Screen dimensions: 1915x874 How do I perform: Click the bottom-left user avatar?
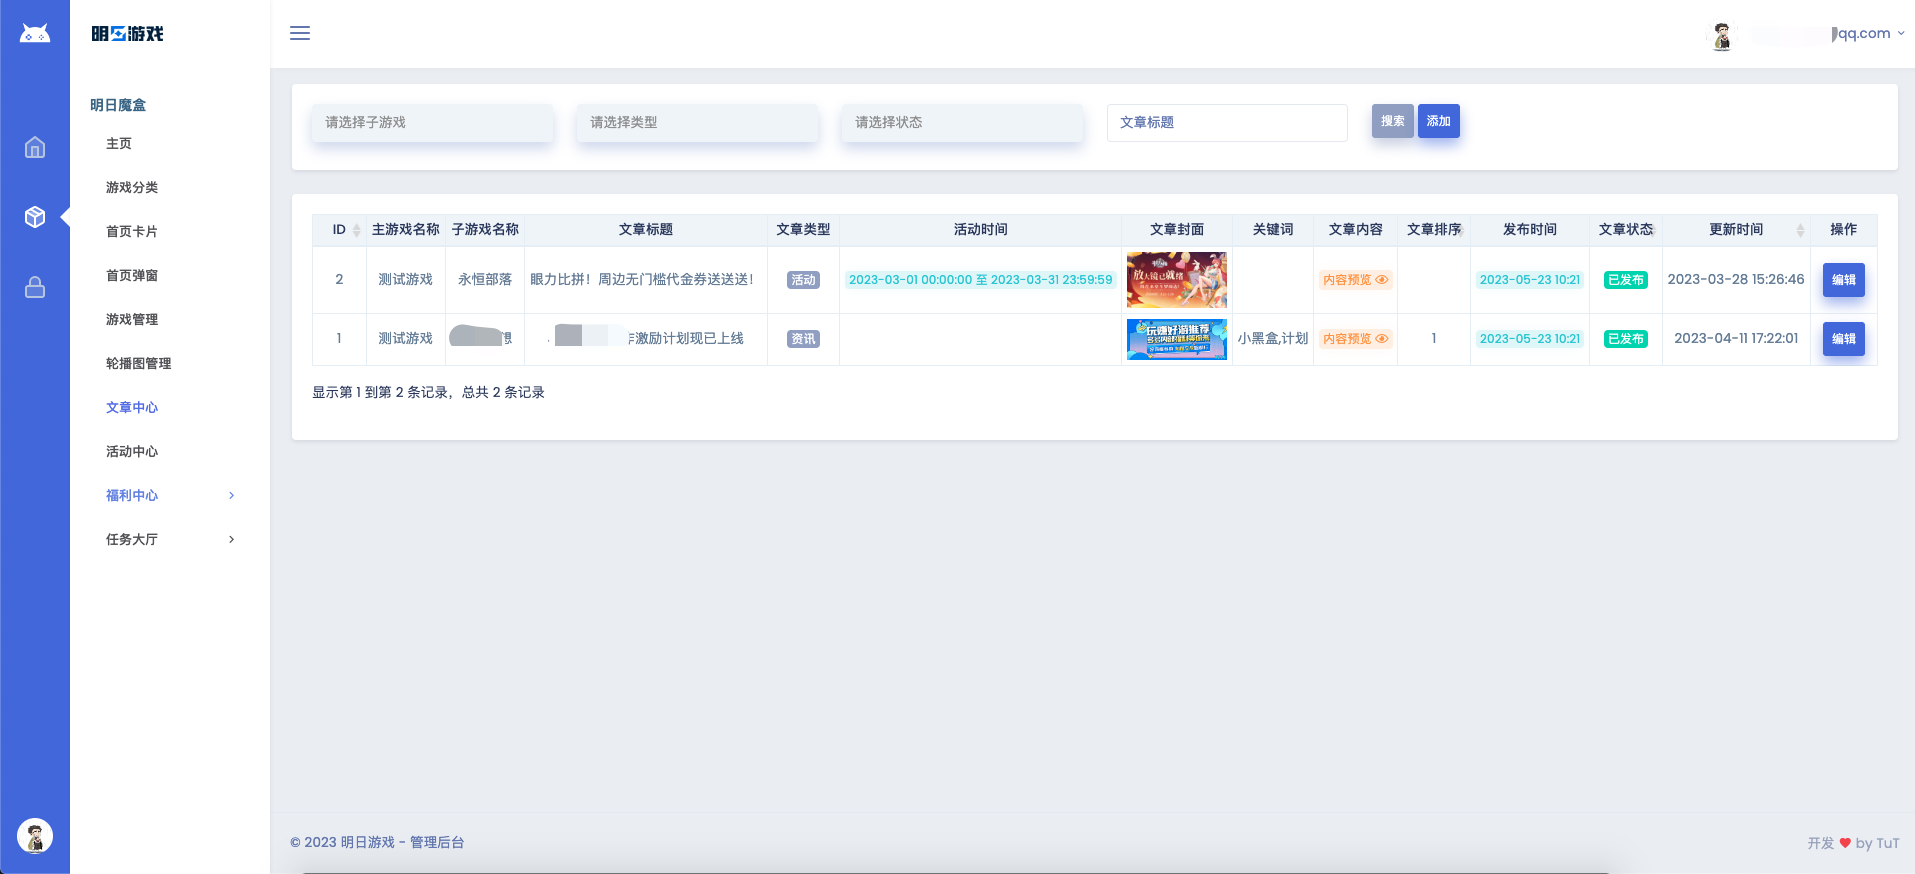(x=35, y=836)
